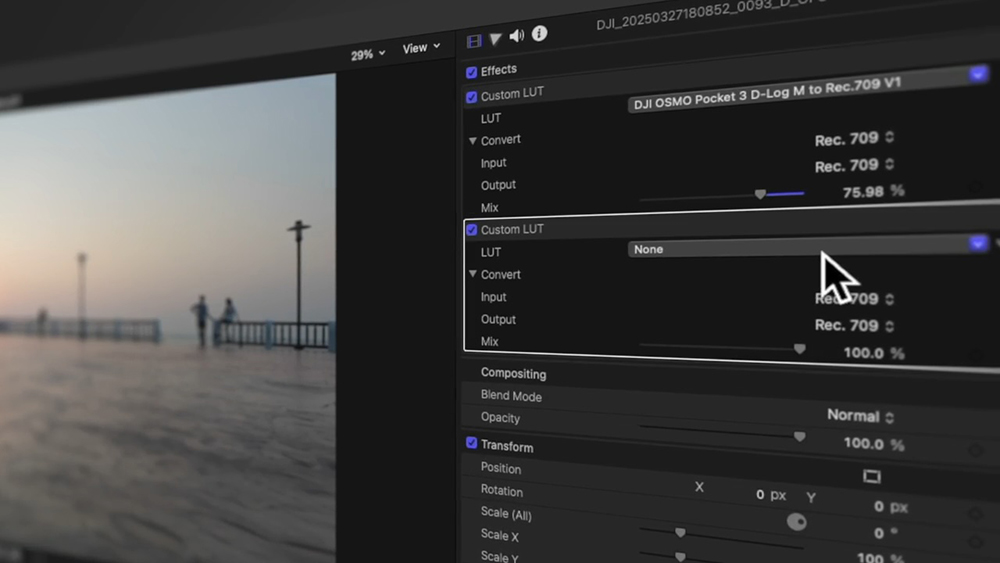Screen dimensions: 1000x563
Task: Change Output Rec. 709 in second Custom LUT
Action: 855,325
